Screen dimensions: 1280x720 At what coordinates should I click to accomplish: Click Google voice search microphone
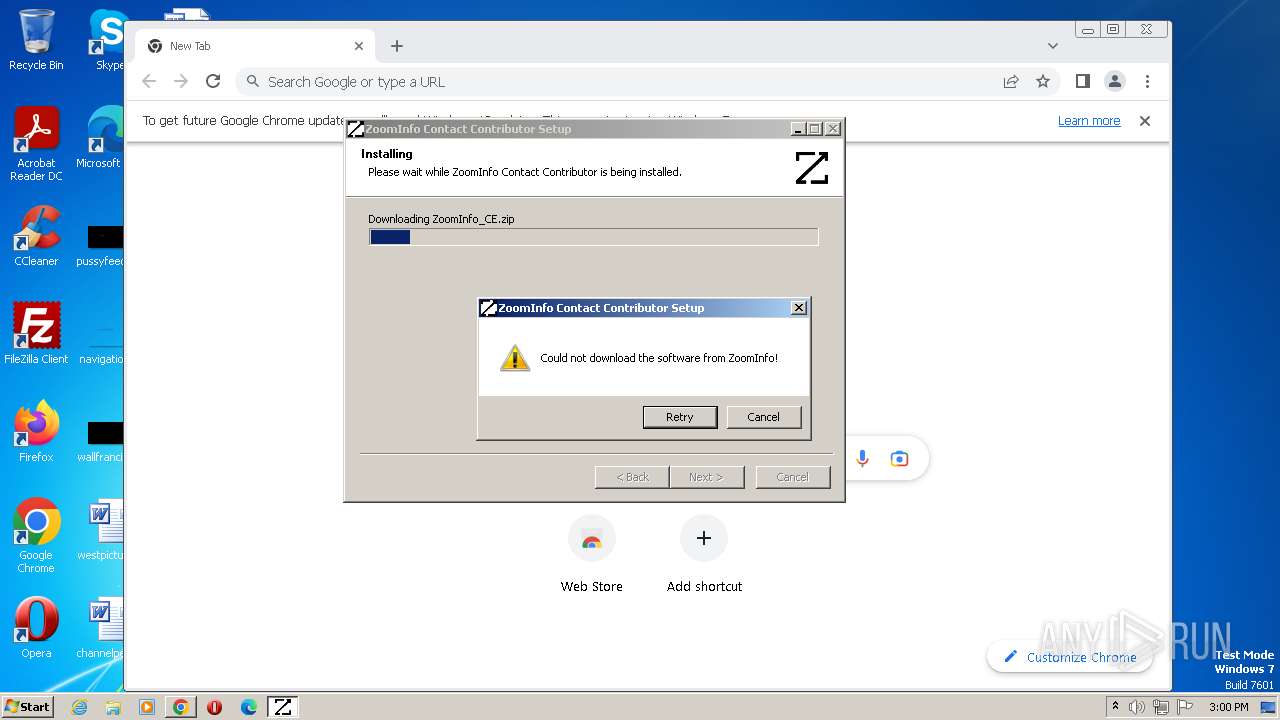[862, 459]
